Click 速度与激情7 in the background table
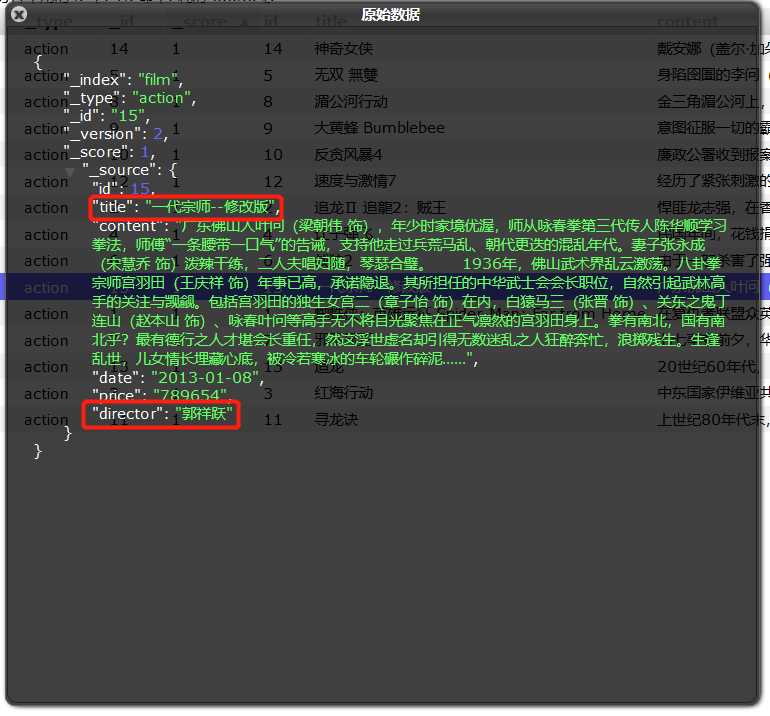Image resolution: width=770 pixels, height=716 pixels. [355, 181]
